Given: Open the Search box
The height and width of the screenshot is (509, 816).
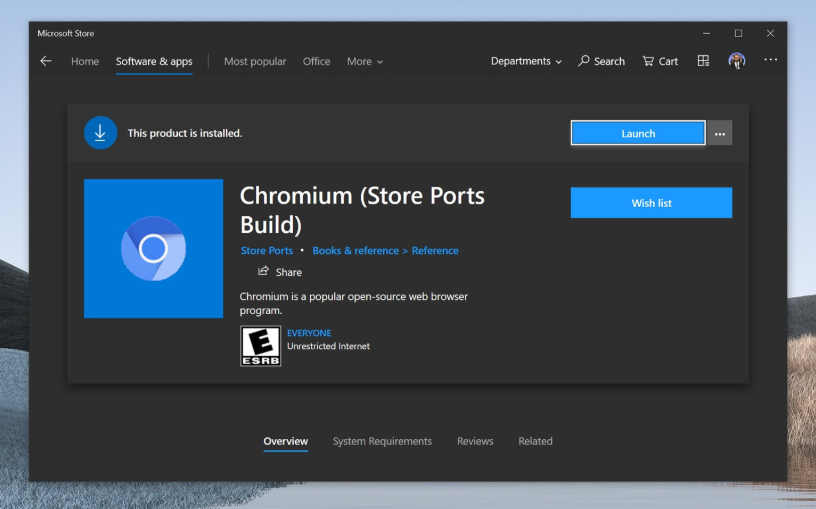Looking at the screenshot, I should point(601,61).
